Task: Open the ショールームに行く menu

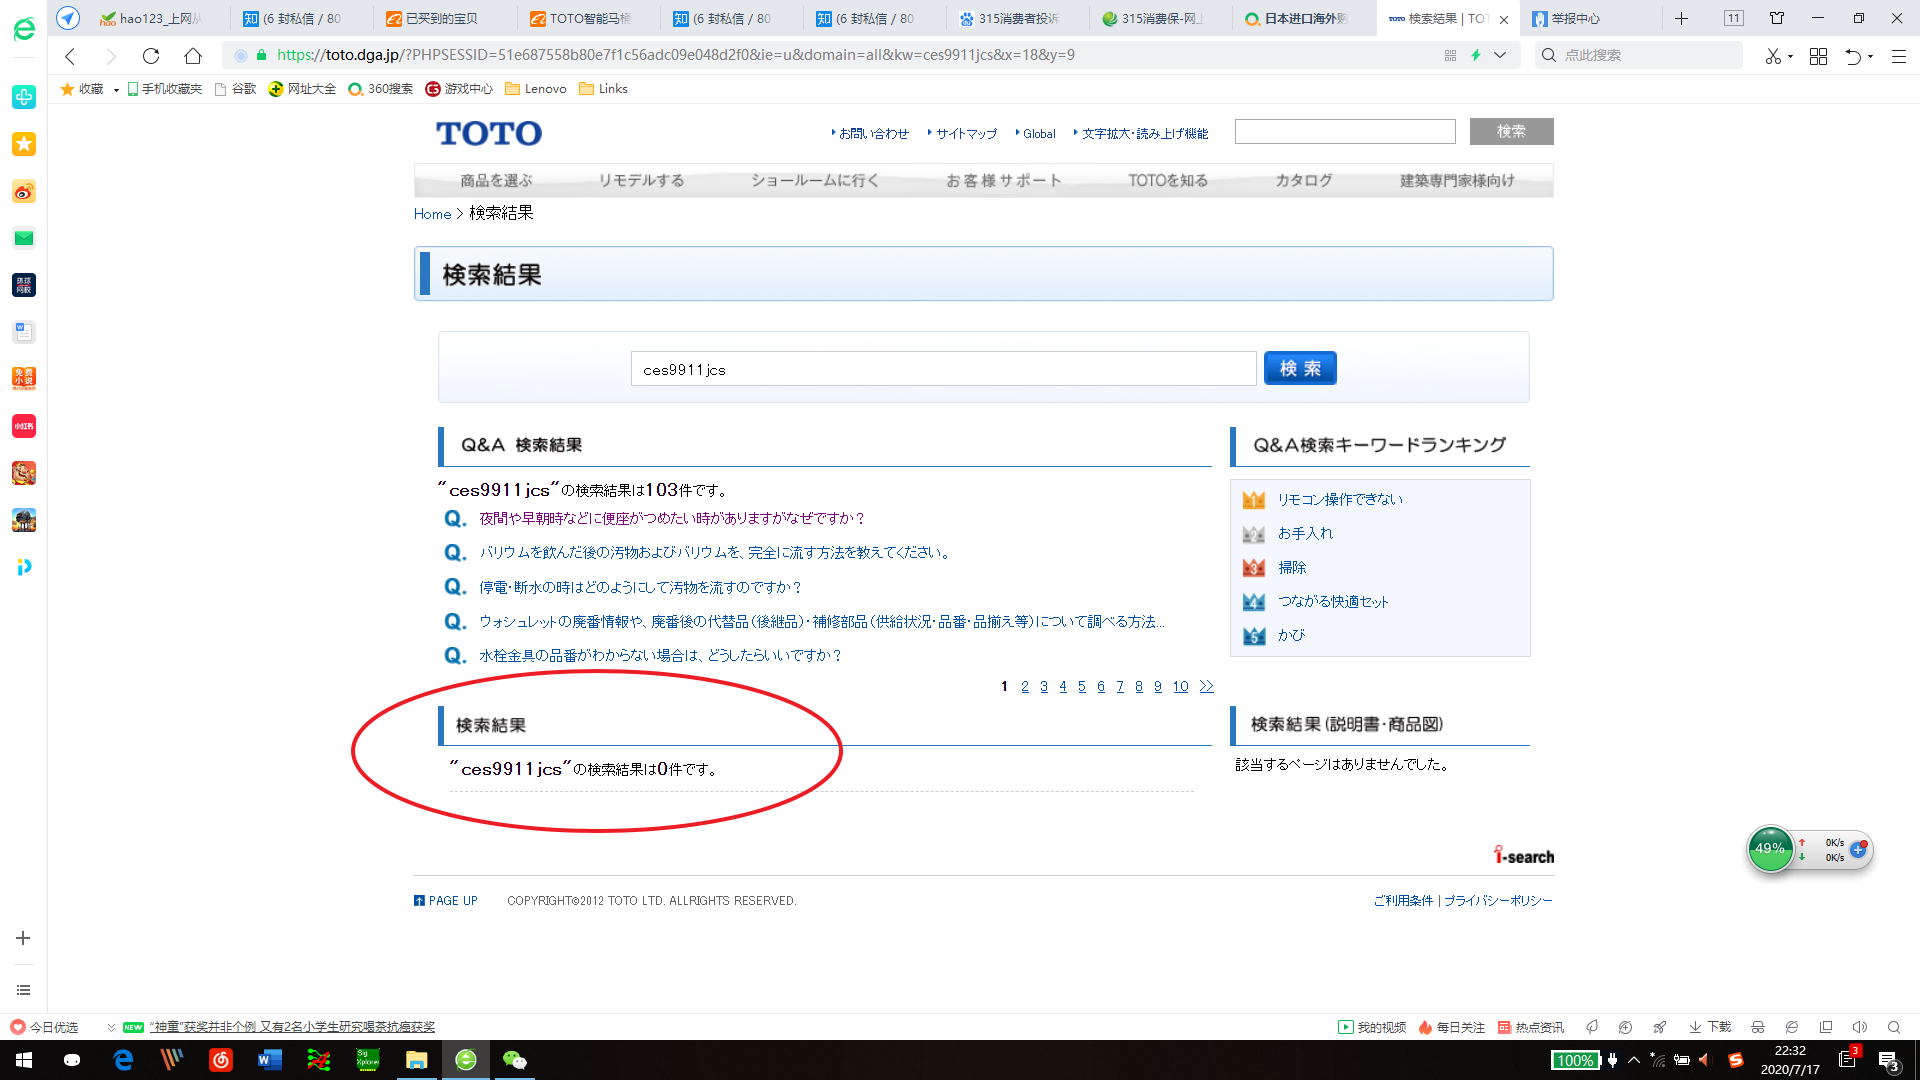Action: [815, 181]
